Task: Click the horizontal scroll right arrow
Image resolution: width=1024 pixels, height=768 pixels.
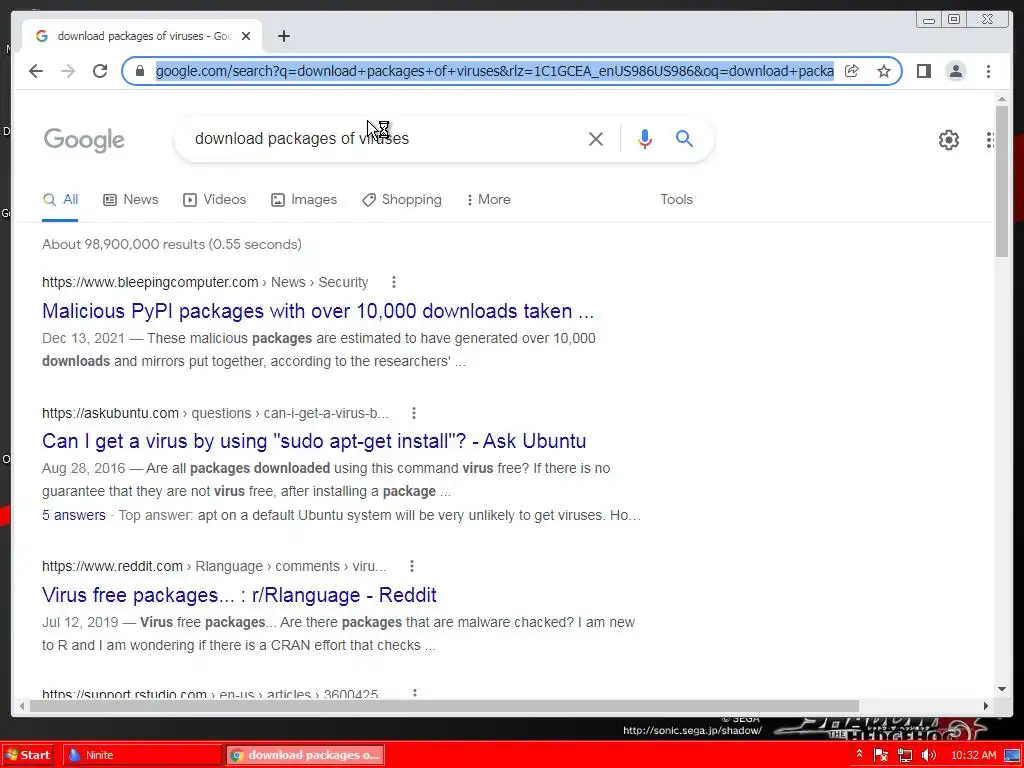Action: pos(986,706)
